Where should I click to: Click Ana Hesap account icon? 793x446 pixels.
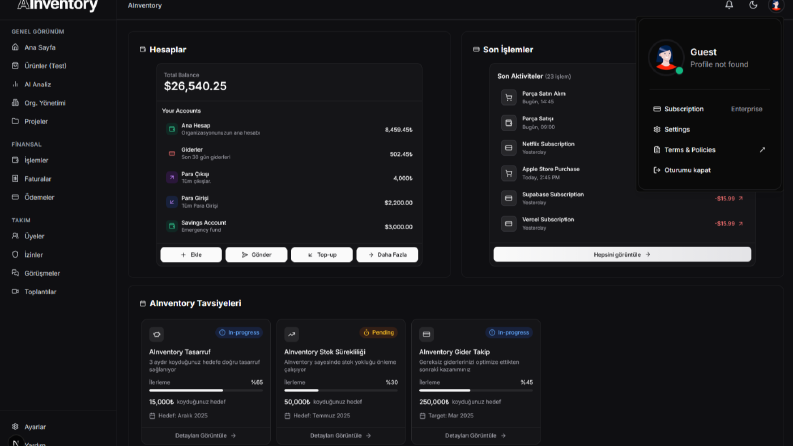[172, 129]
